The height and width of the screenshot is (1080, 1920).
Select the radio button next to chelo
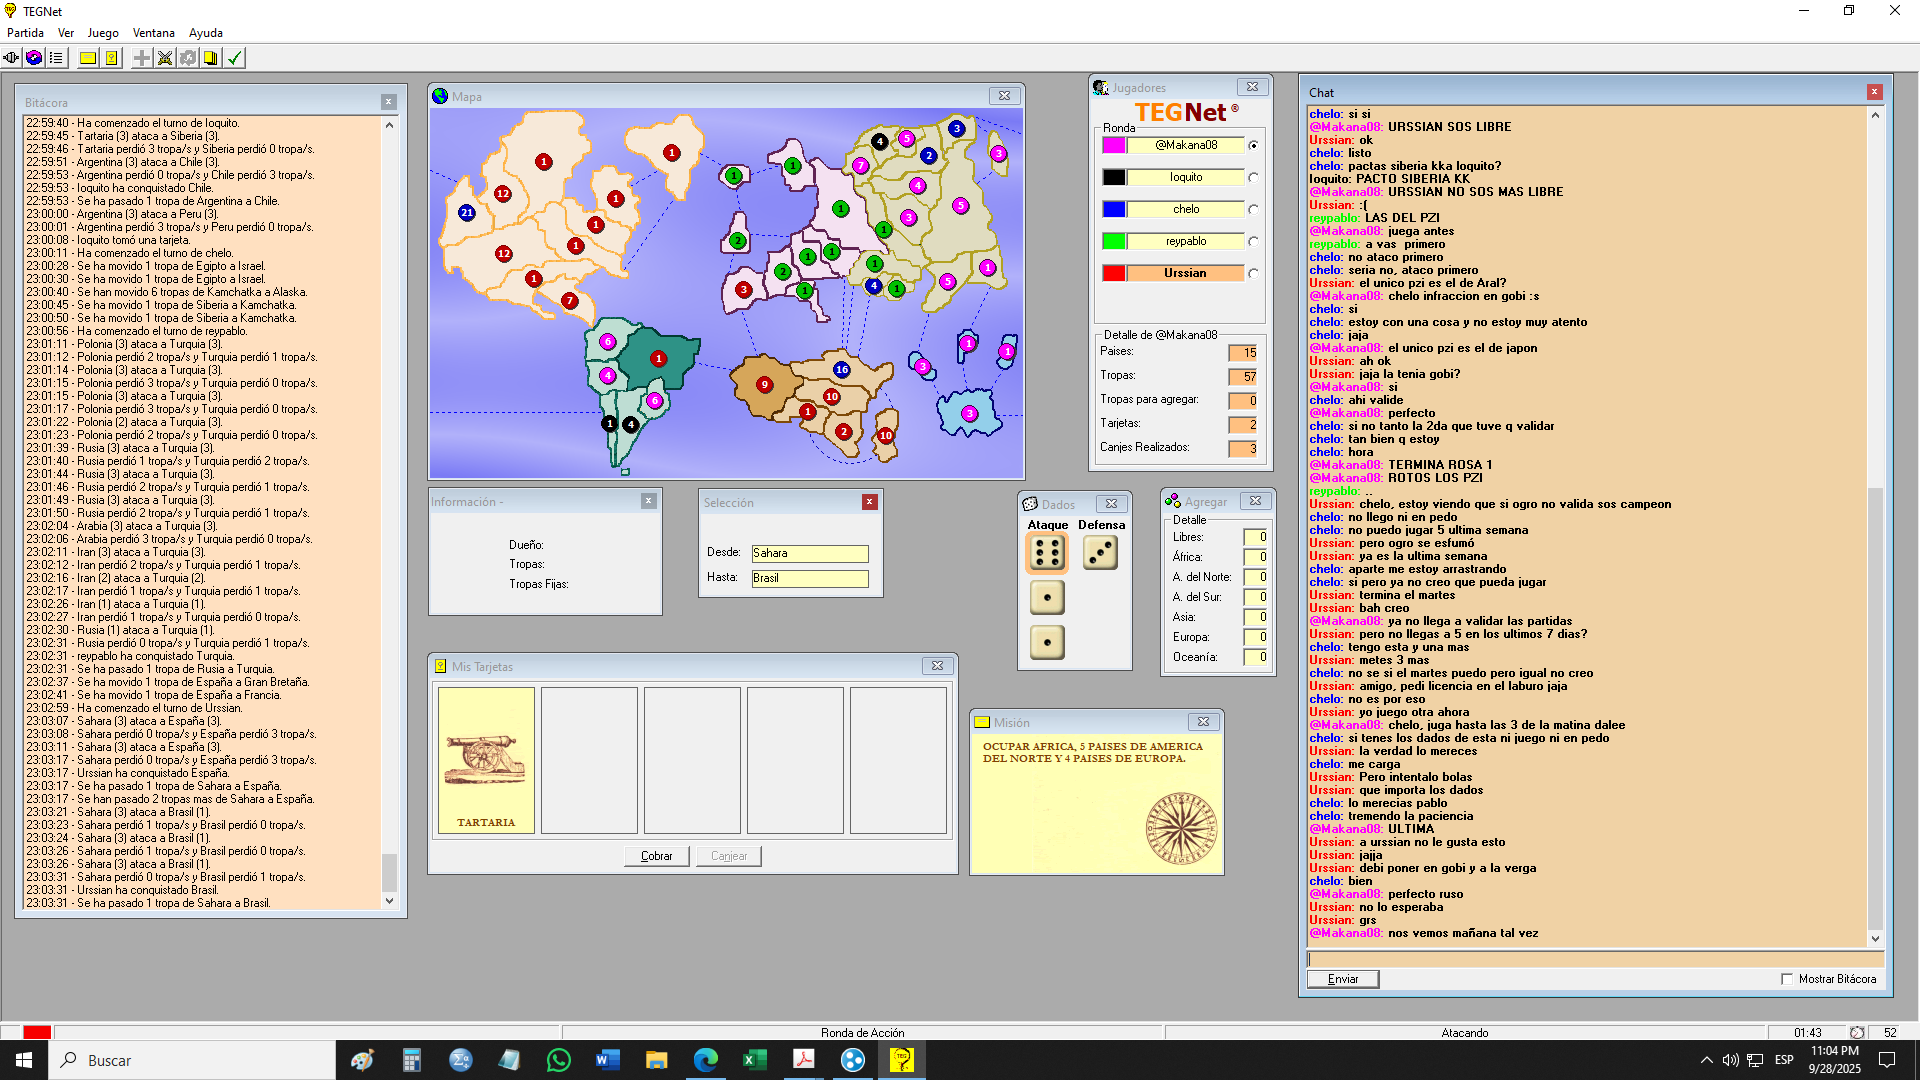[x=1253, y=210]
